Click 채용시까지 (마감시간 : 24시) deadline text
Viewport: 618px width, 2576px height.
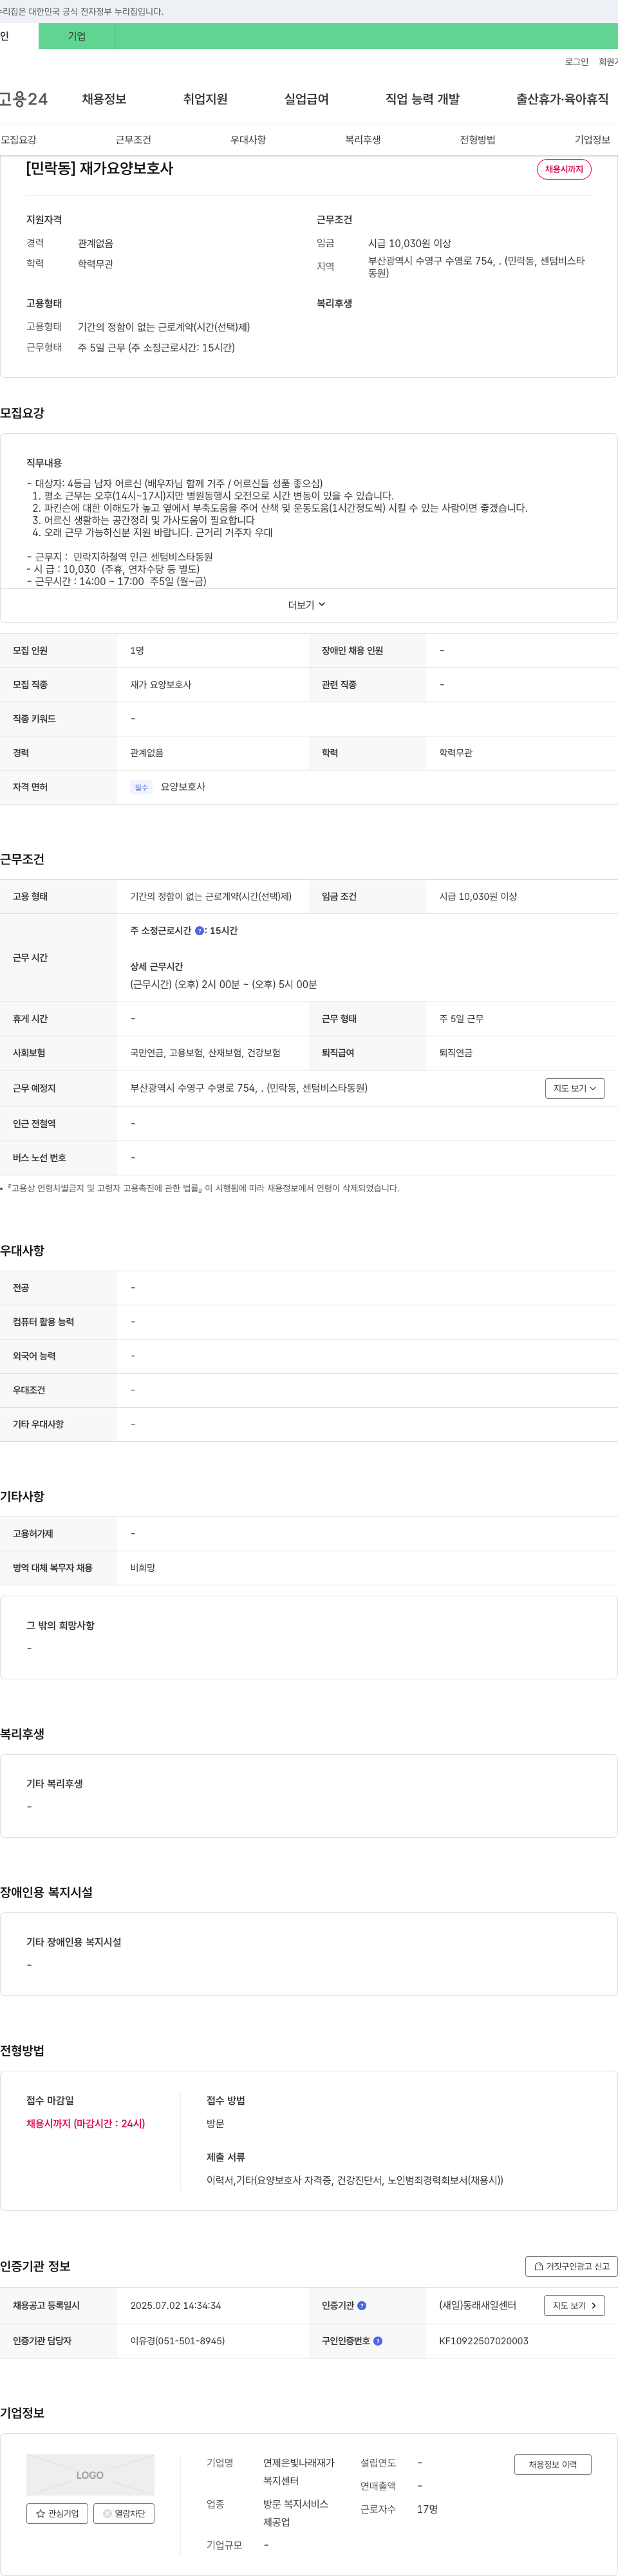pos(86,2123)
